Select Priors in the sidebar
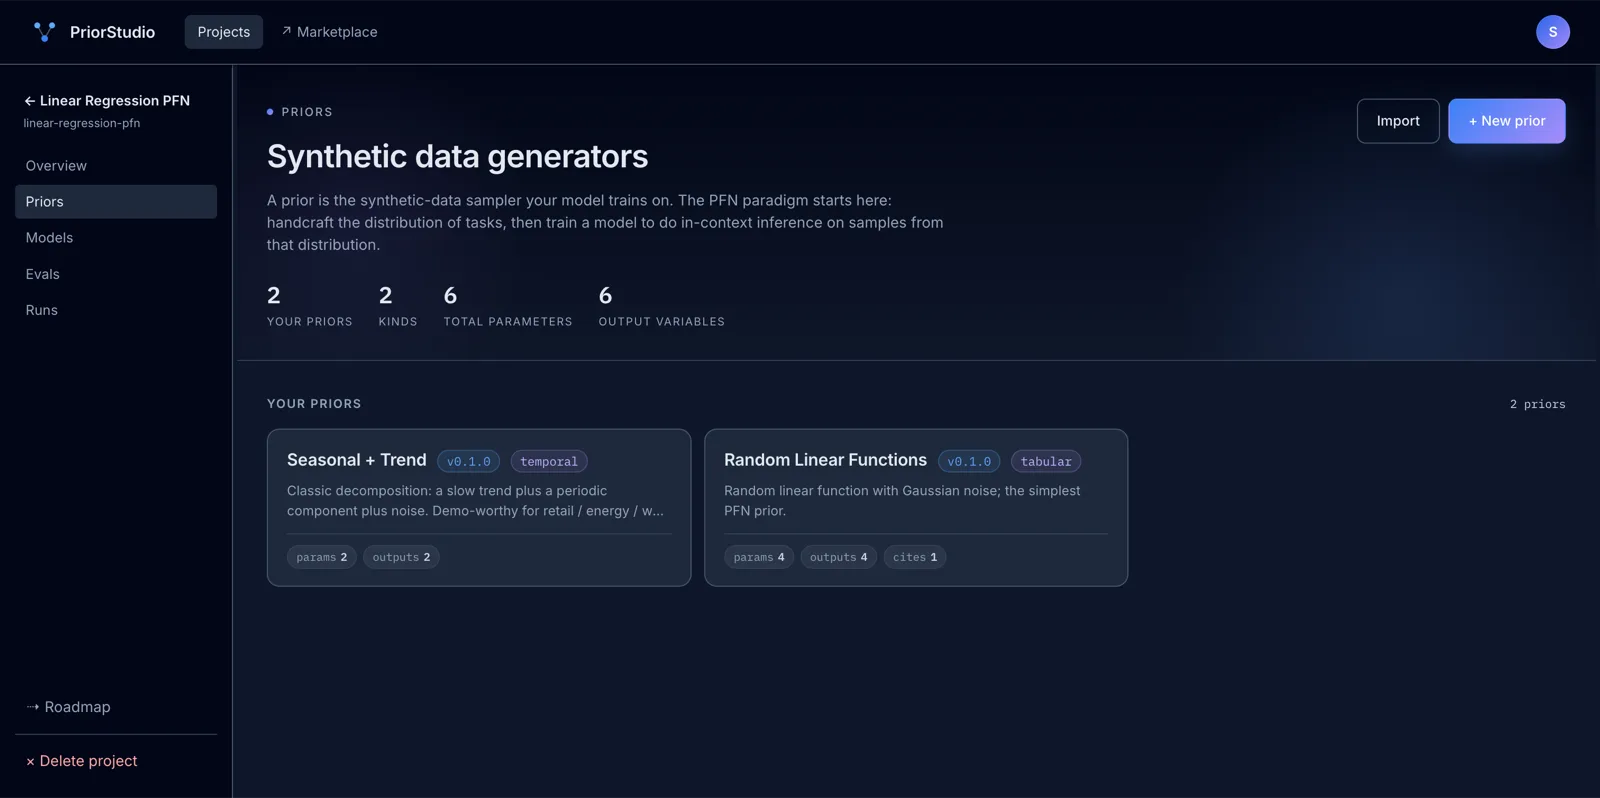Screen dimensions: 1600x798 (x=116, y=202)
